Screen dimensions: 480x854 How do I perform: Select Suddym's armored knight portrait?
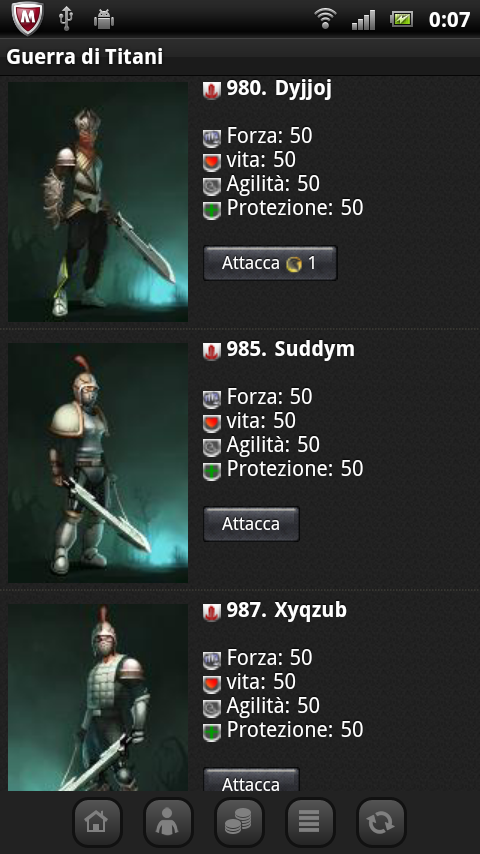[98, 463]
